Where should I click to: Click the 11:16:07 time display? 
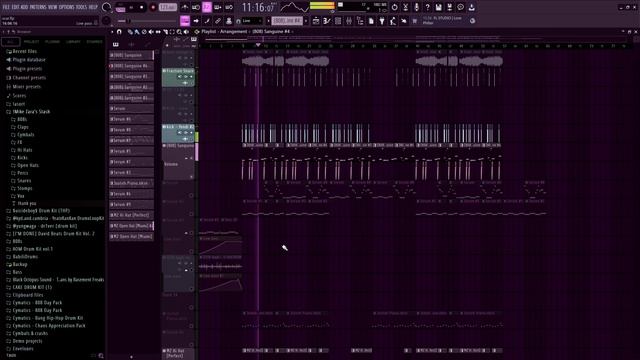(258, 7)
